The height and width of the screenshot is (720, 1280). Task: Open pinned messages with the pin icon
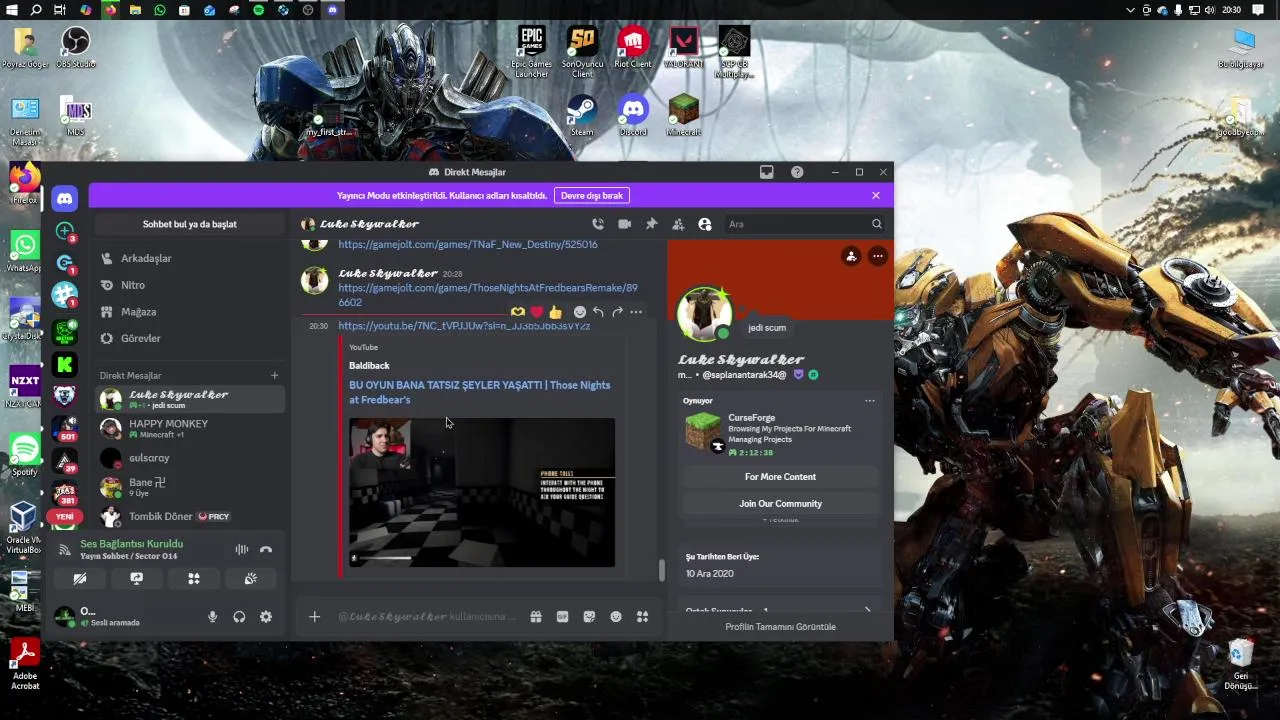651,224
